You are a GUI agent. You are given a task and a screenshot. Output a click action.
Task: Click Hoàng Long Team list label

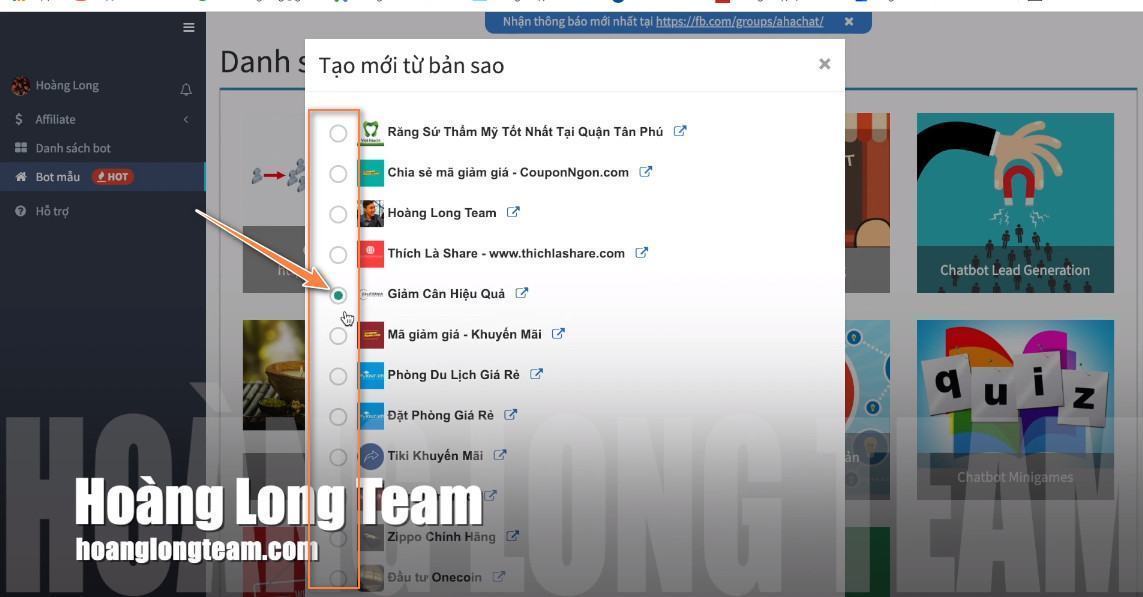[x=442, y=213]
